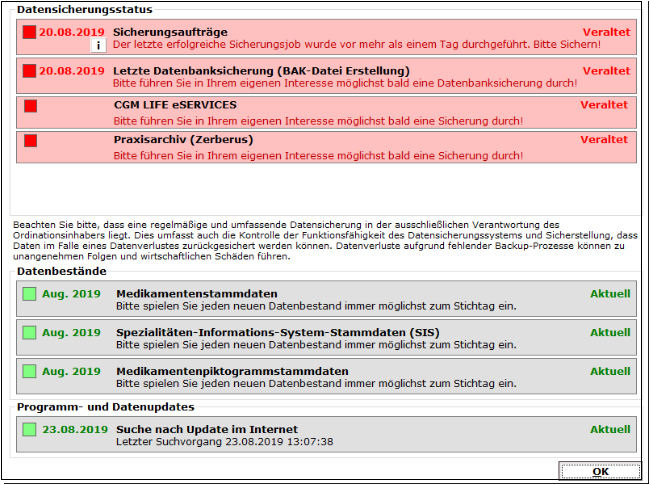This screenshot has height=485, width=650.
Task: Click Aktuell status of Suche nach Update
Action: (610, 429)
